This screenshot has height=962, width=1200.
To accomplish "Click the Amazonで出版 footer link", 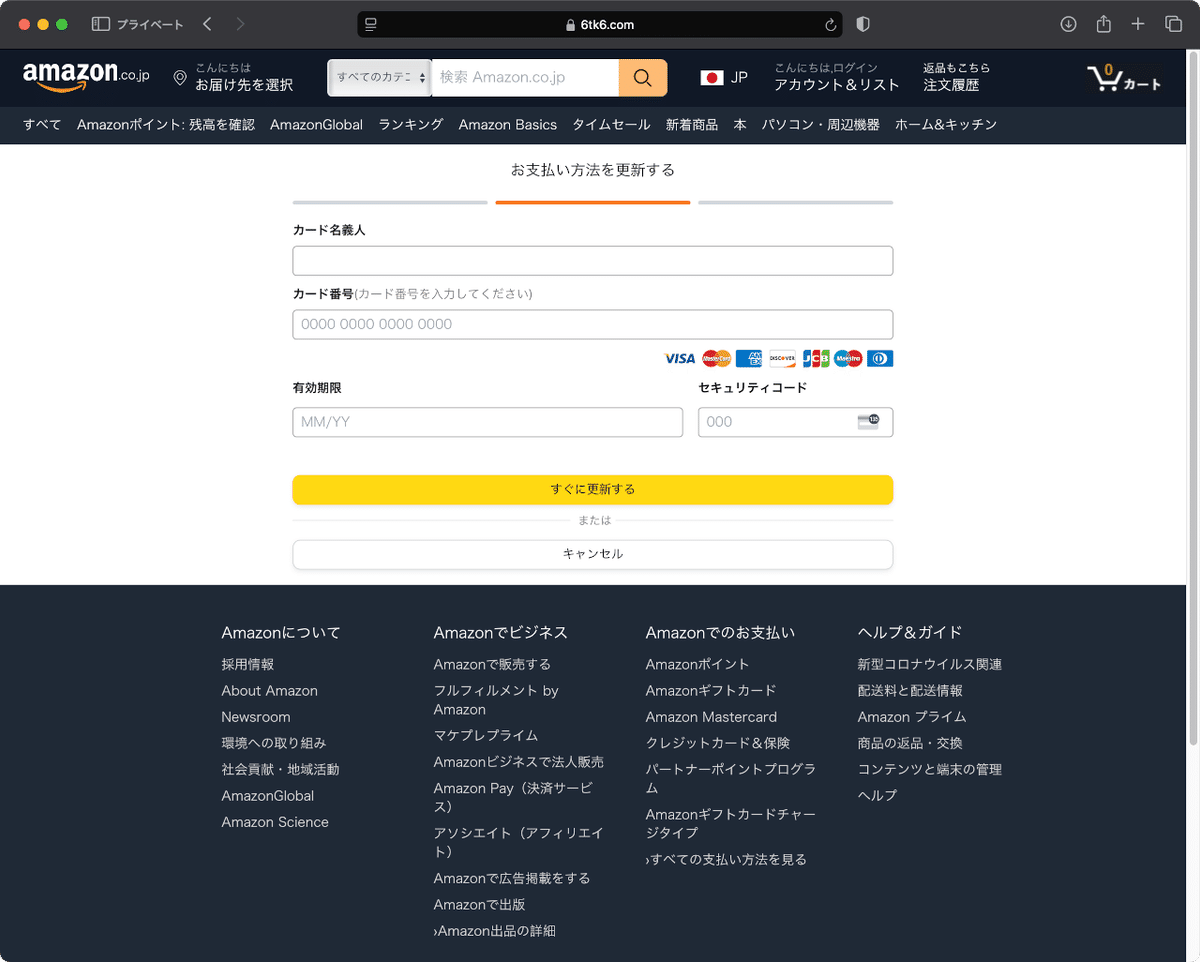I will [480, 905].
